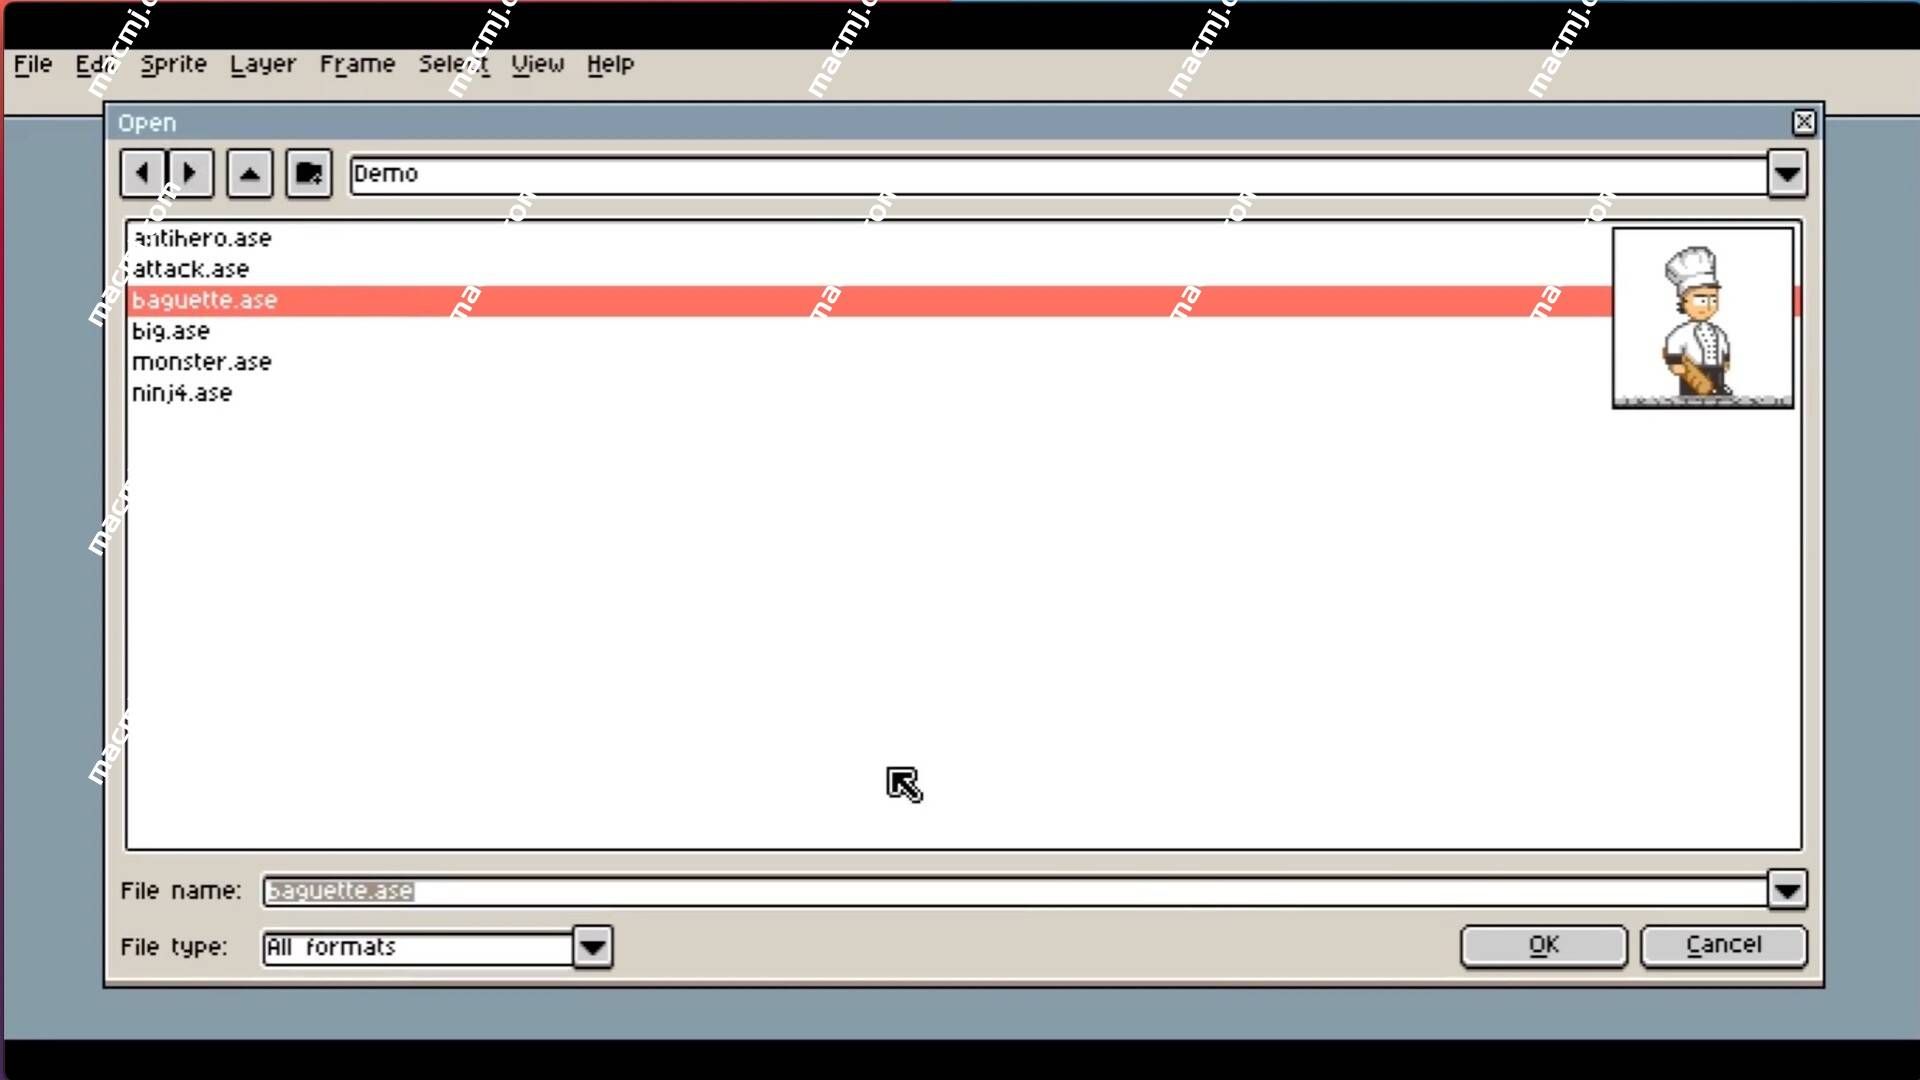Open the Layer menu
Screen dimensions: 1920x1080
(x=261, y=63)
